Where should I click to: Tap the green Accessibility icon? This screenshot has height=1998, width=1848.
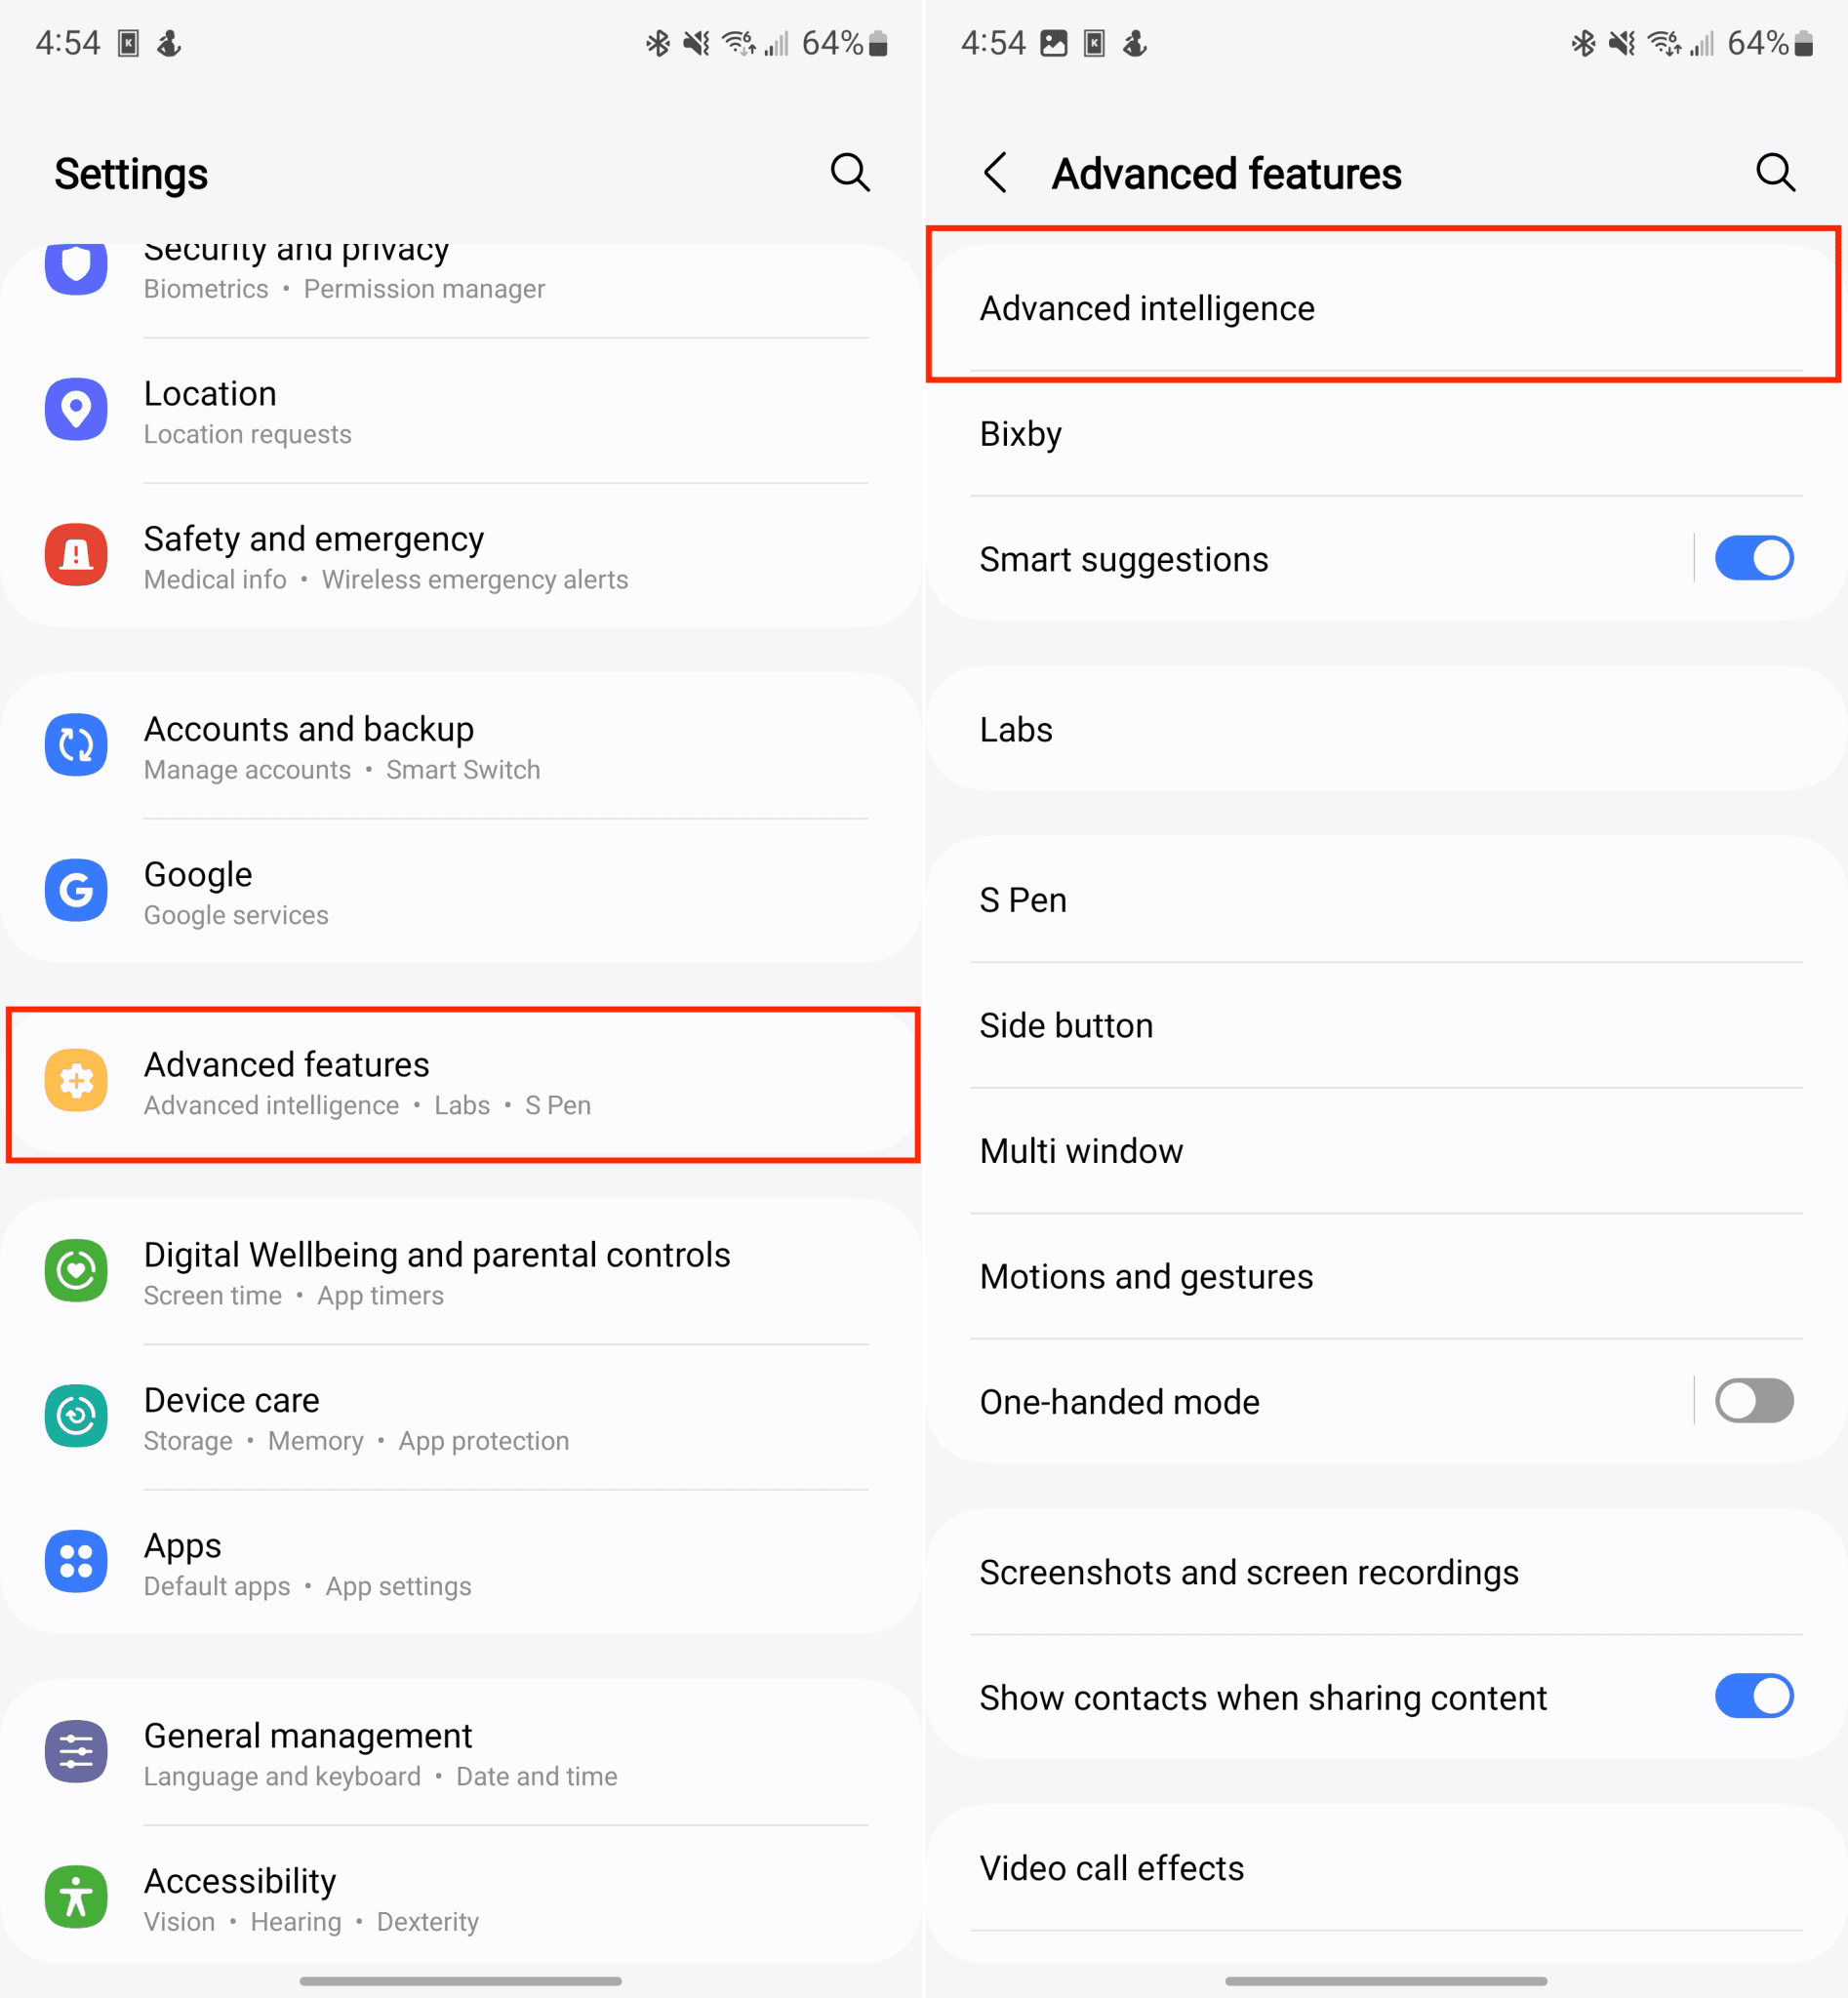coord(76,1896)
